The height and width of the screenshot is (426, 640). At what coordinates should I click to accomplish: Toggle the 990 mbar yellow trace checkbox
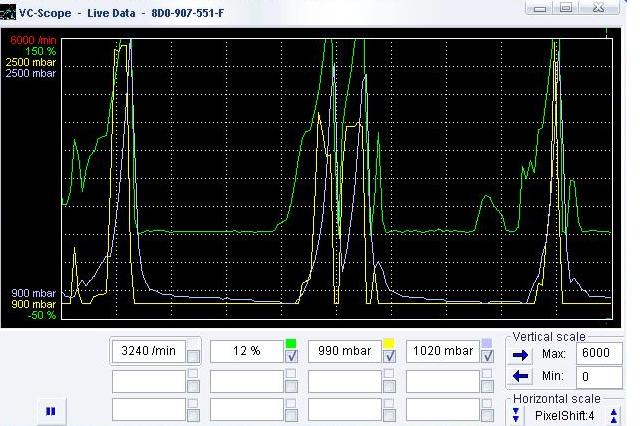coord(389,357)
